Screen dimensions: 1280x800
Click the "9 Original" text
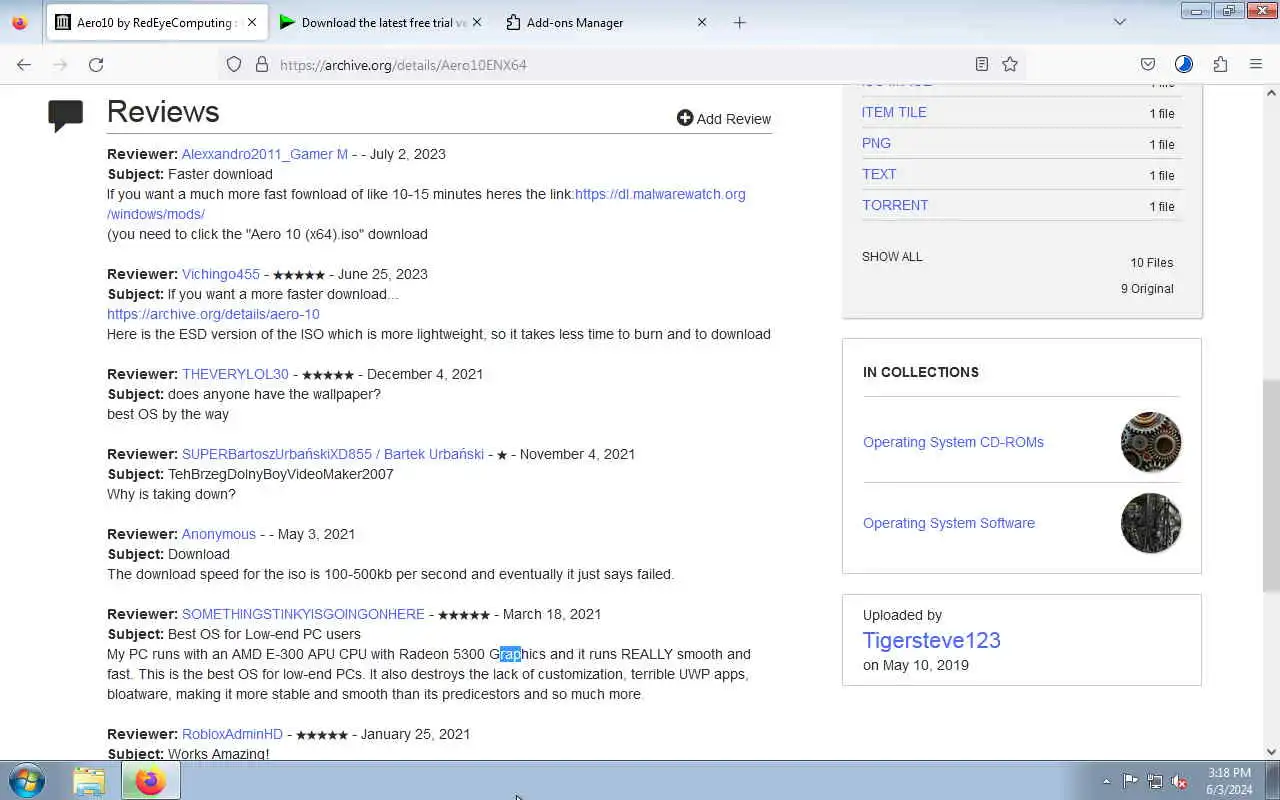1147,288
